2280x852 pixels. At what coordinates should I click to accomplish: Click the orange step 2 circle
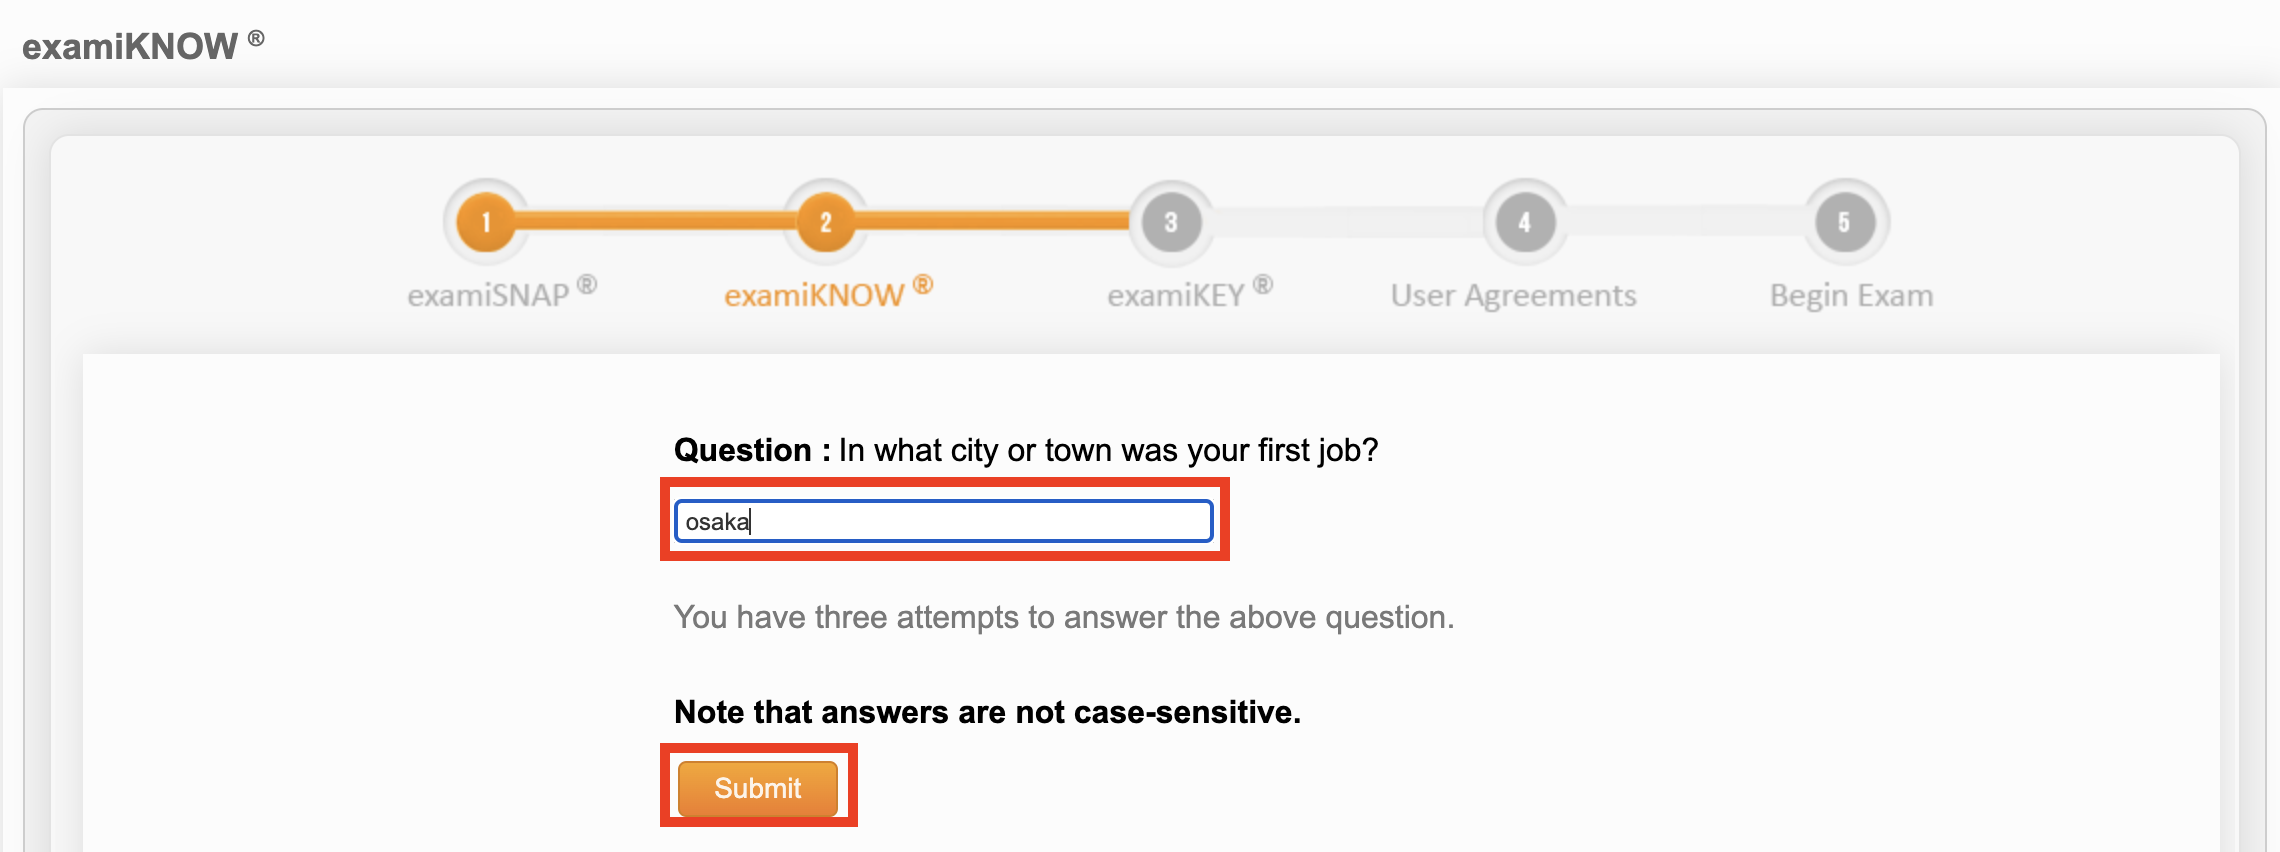(x=825, y=221)
